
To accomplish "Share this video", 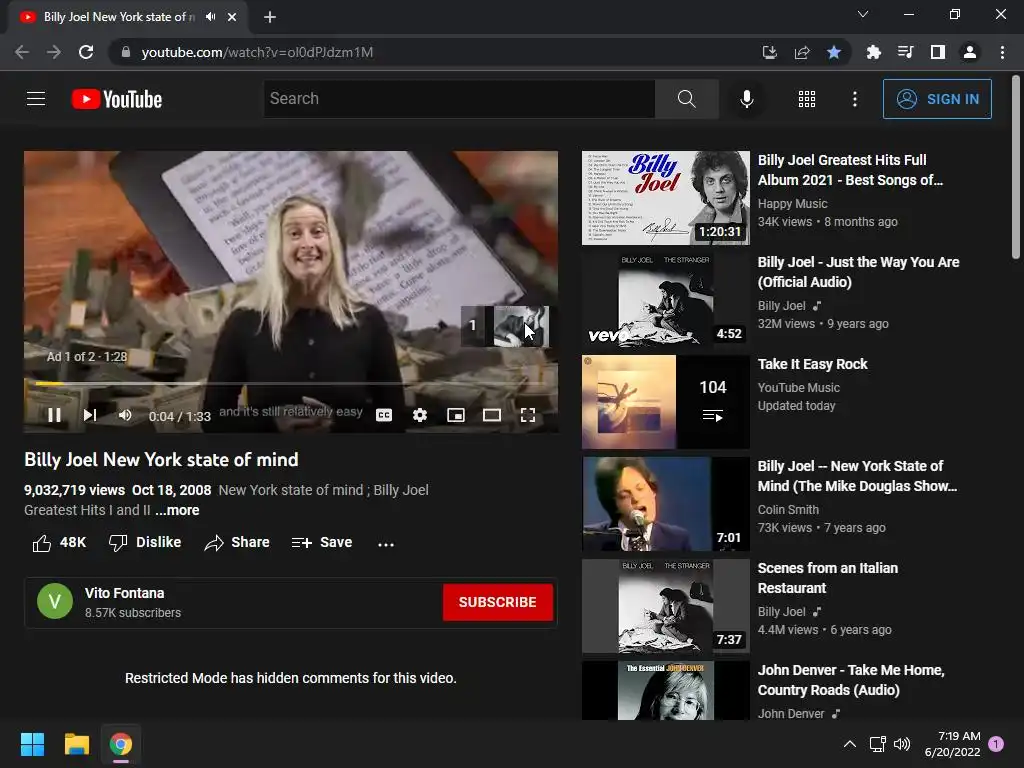I will [236, 543].
